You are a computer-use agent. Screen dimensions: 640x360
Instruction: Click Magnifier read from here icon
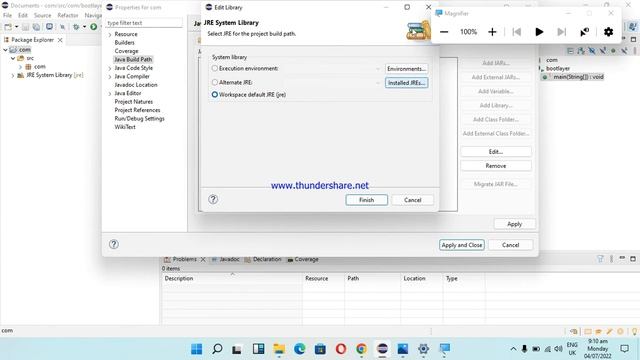coord(584,32)
